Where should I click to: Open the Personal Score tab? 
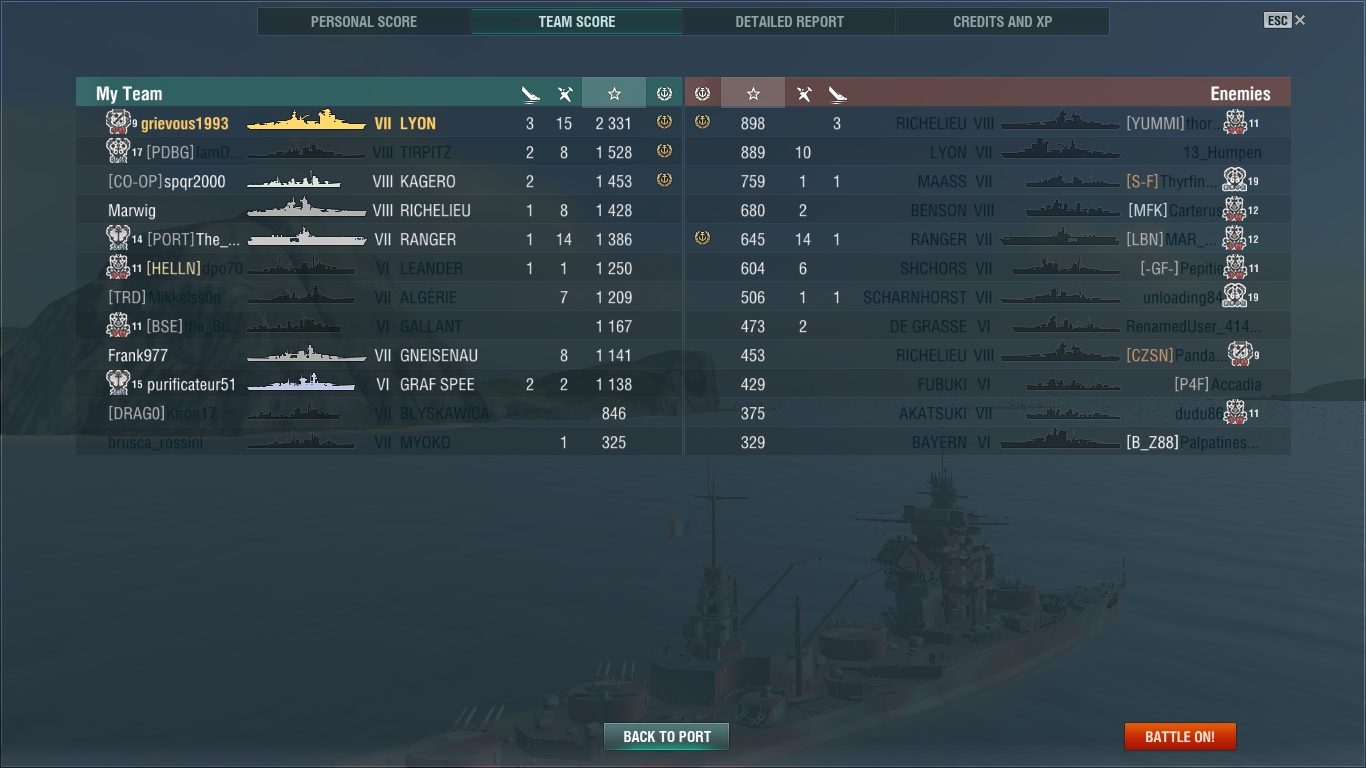[364, 21]
